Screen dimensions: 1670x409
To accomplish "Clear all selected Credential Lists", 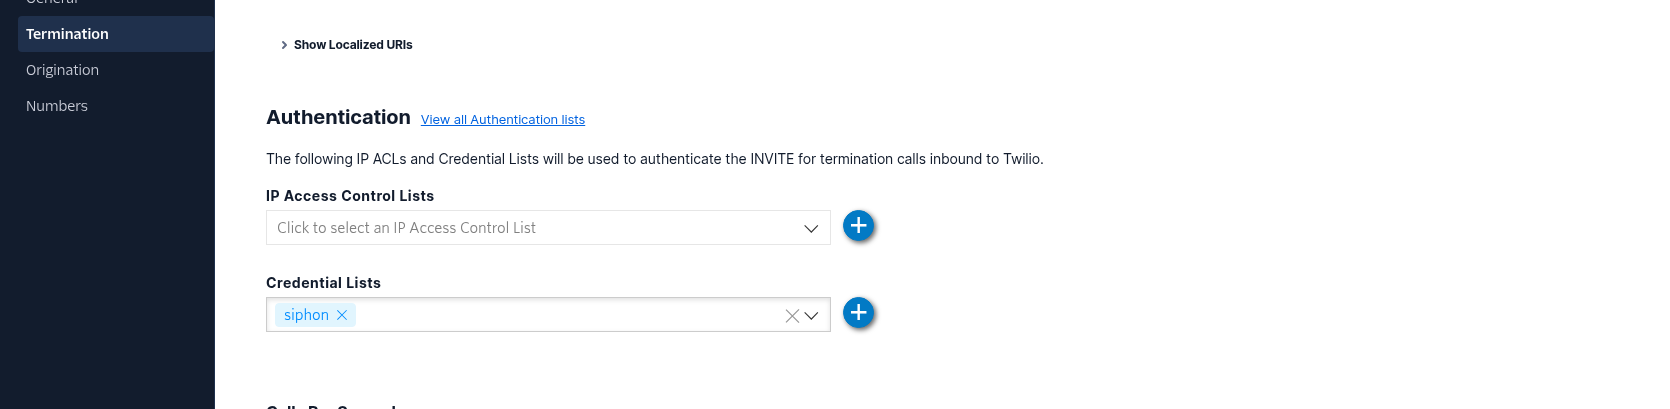I will [791, 316].
